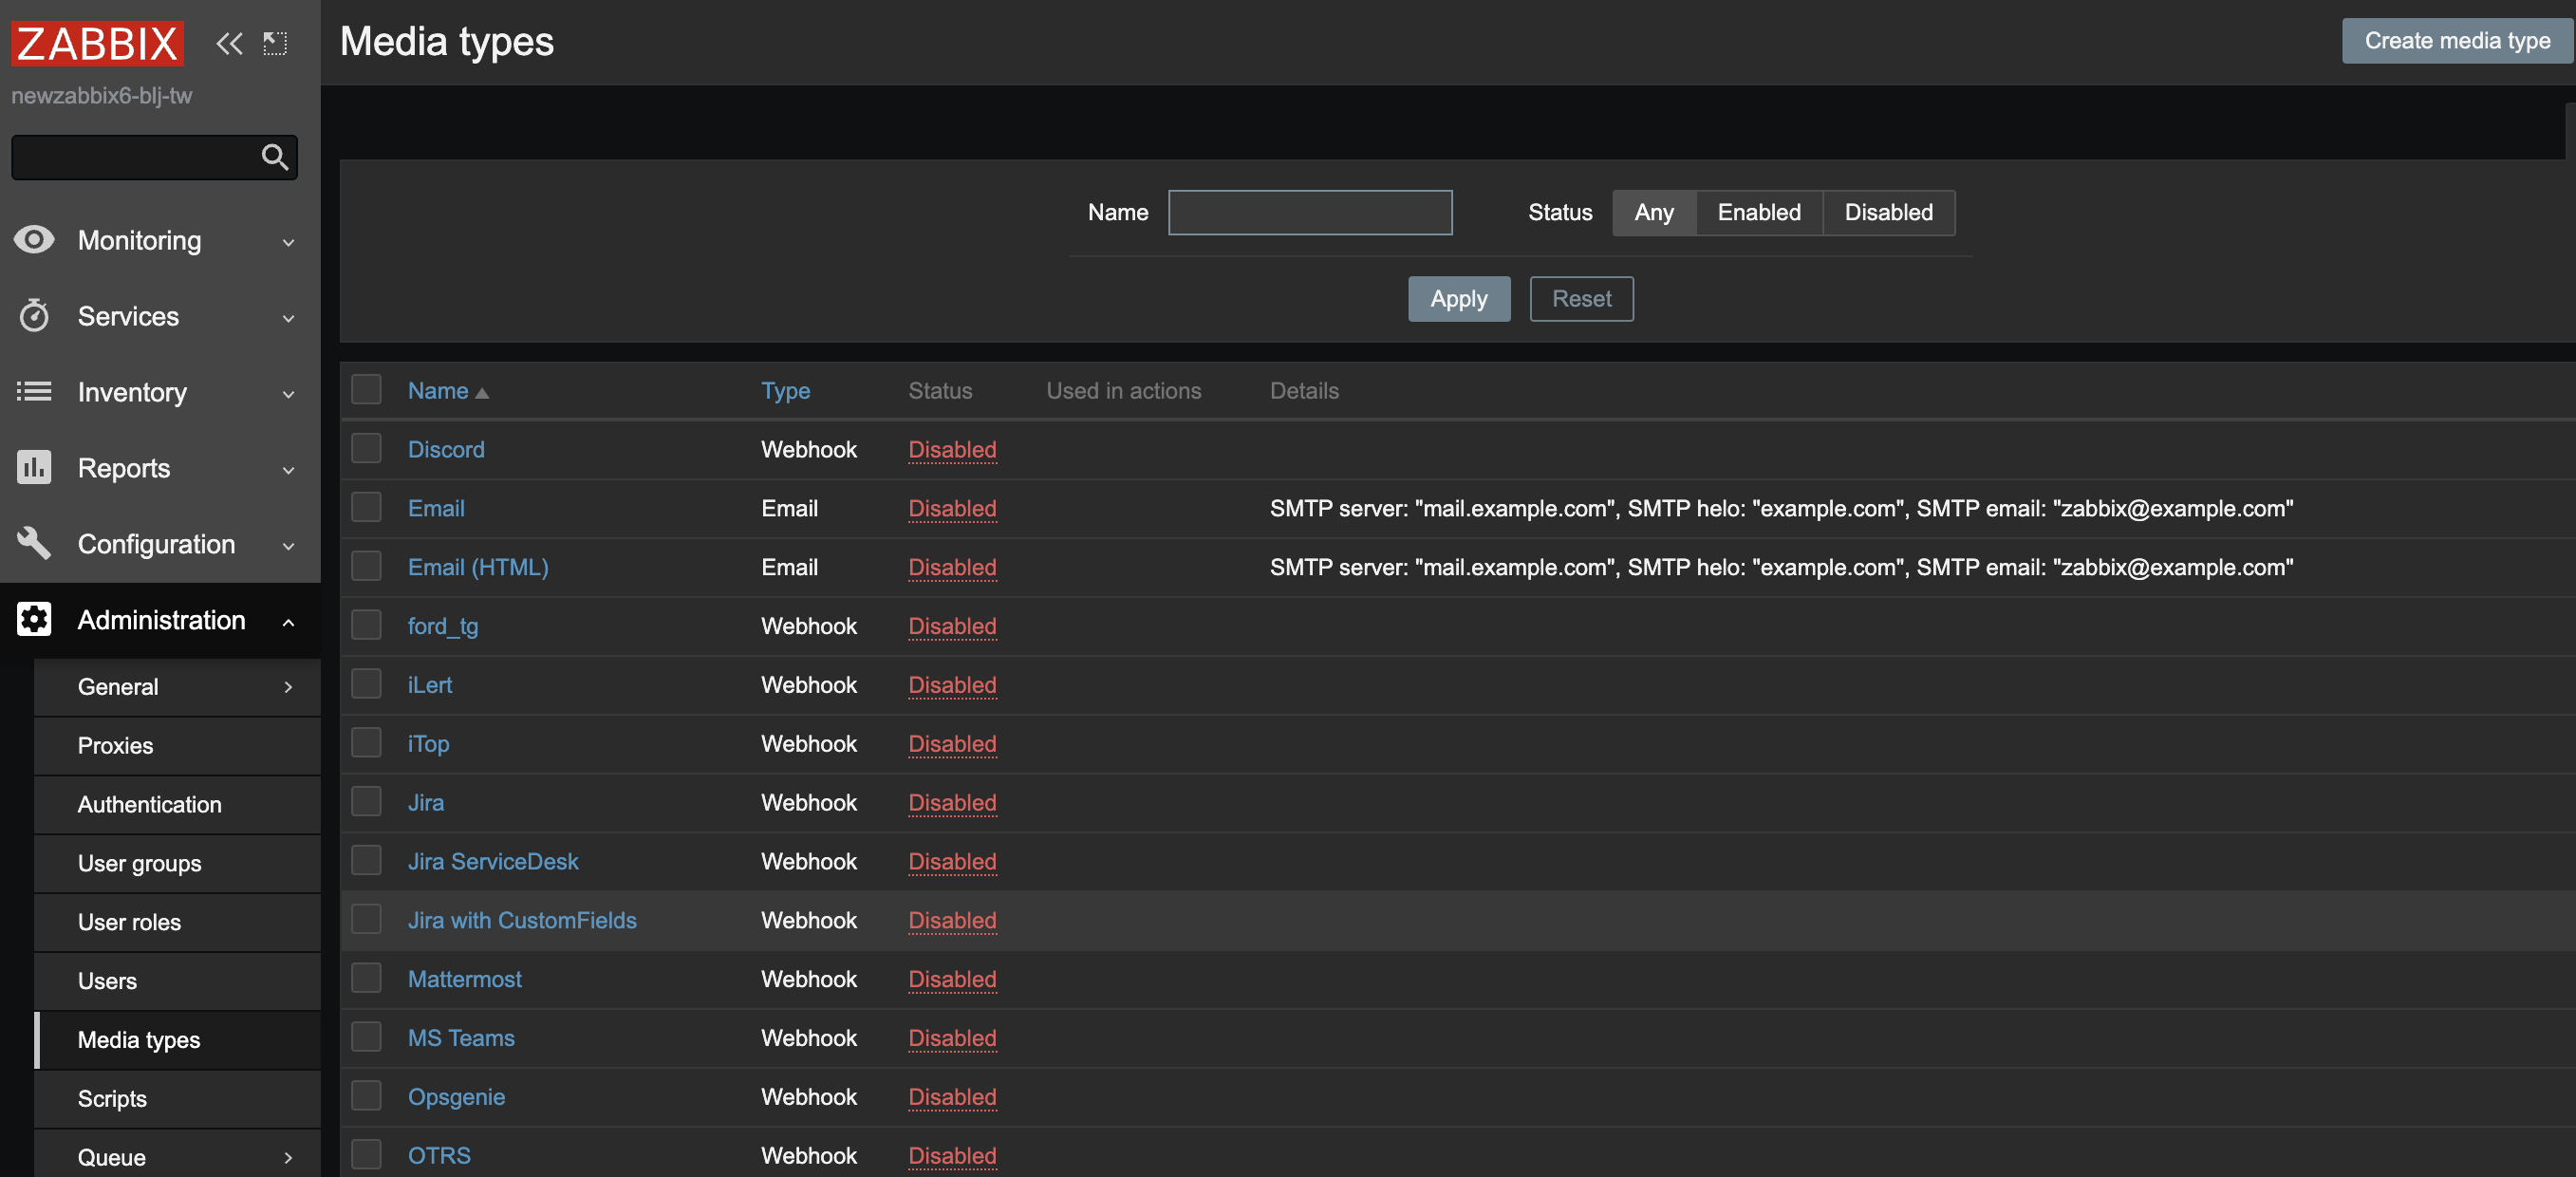The width and height of the screenshot is (2576, 1177).
Task: Click the Apply filter button
Action: 1459,297
